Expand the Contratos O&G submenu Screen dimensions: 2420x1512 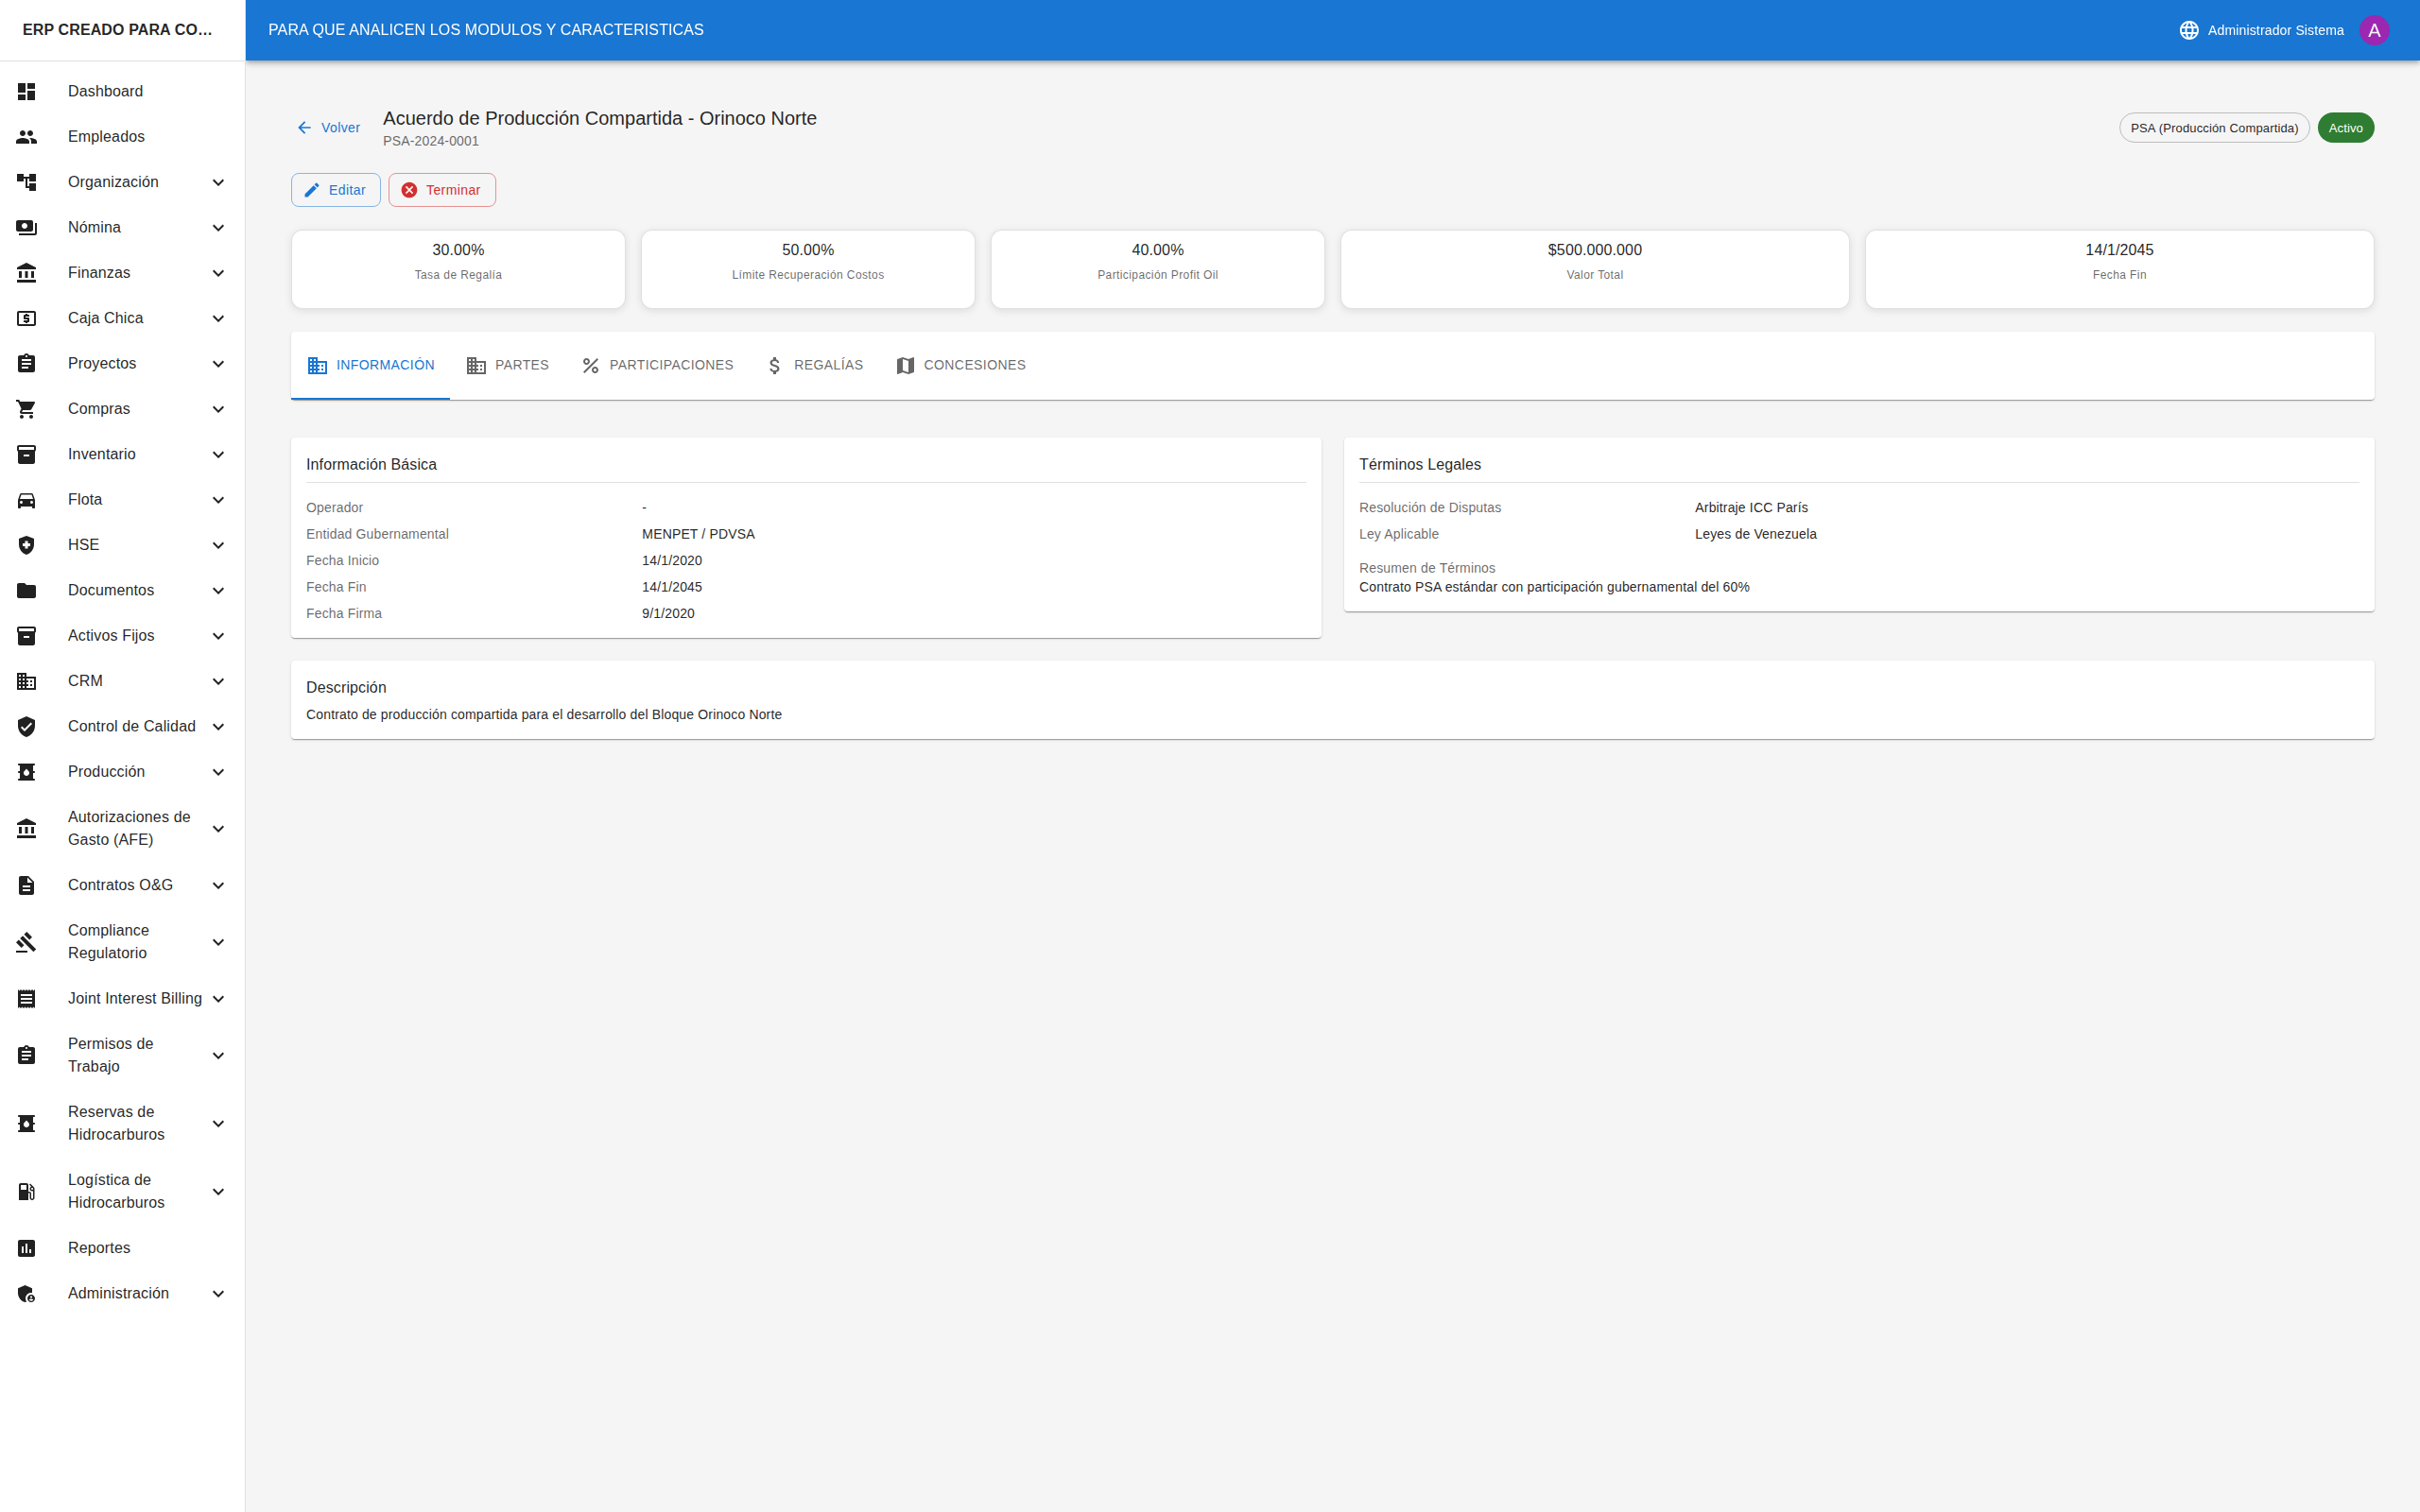(x=218, y=885)
